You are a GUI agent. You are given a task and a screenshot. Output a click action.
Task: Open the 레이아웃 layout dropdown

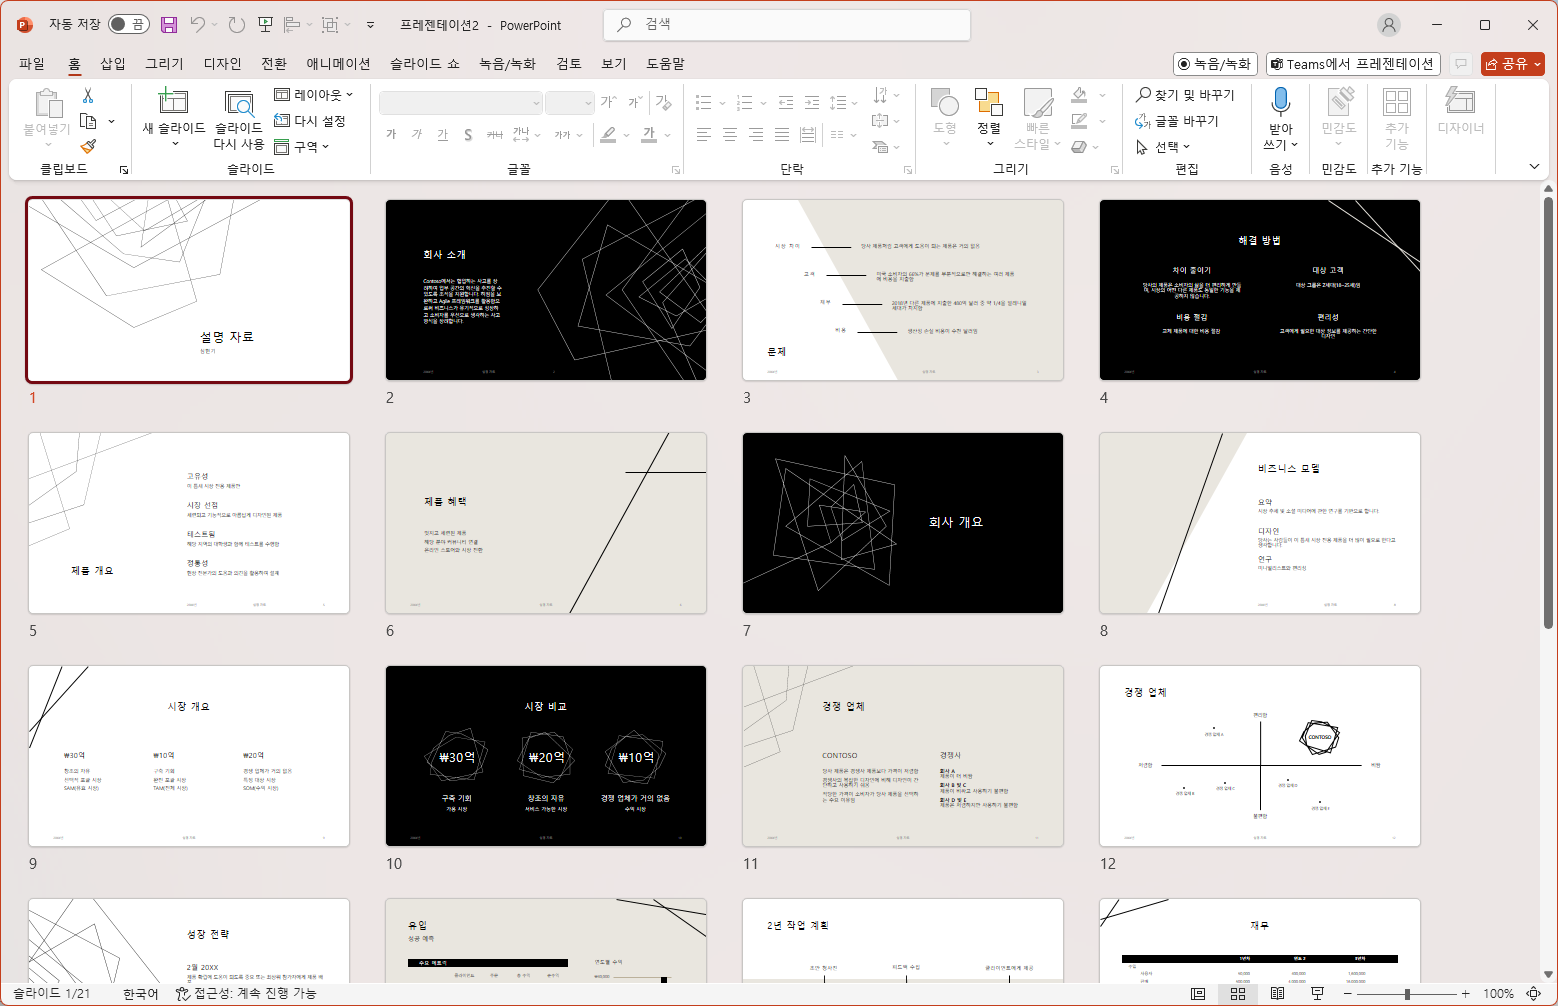coord(314,95)
